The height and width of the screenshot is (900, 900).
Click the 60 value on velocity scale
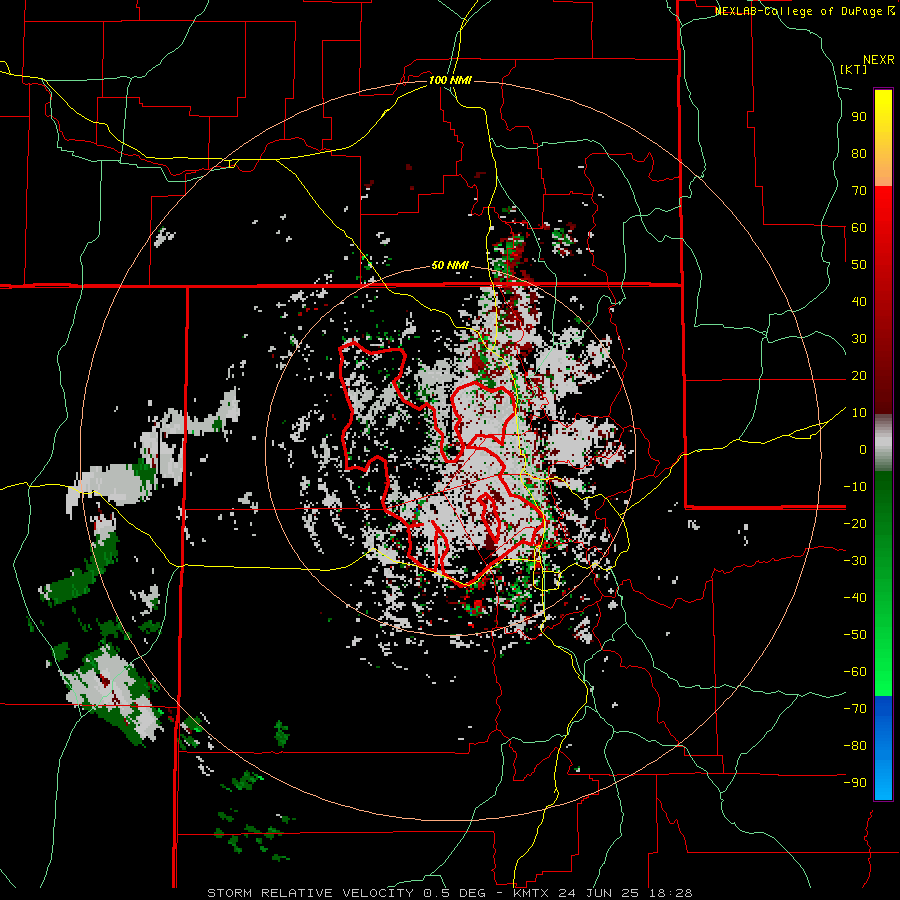coord(859,227)
